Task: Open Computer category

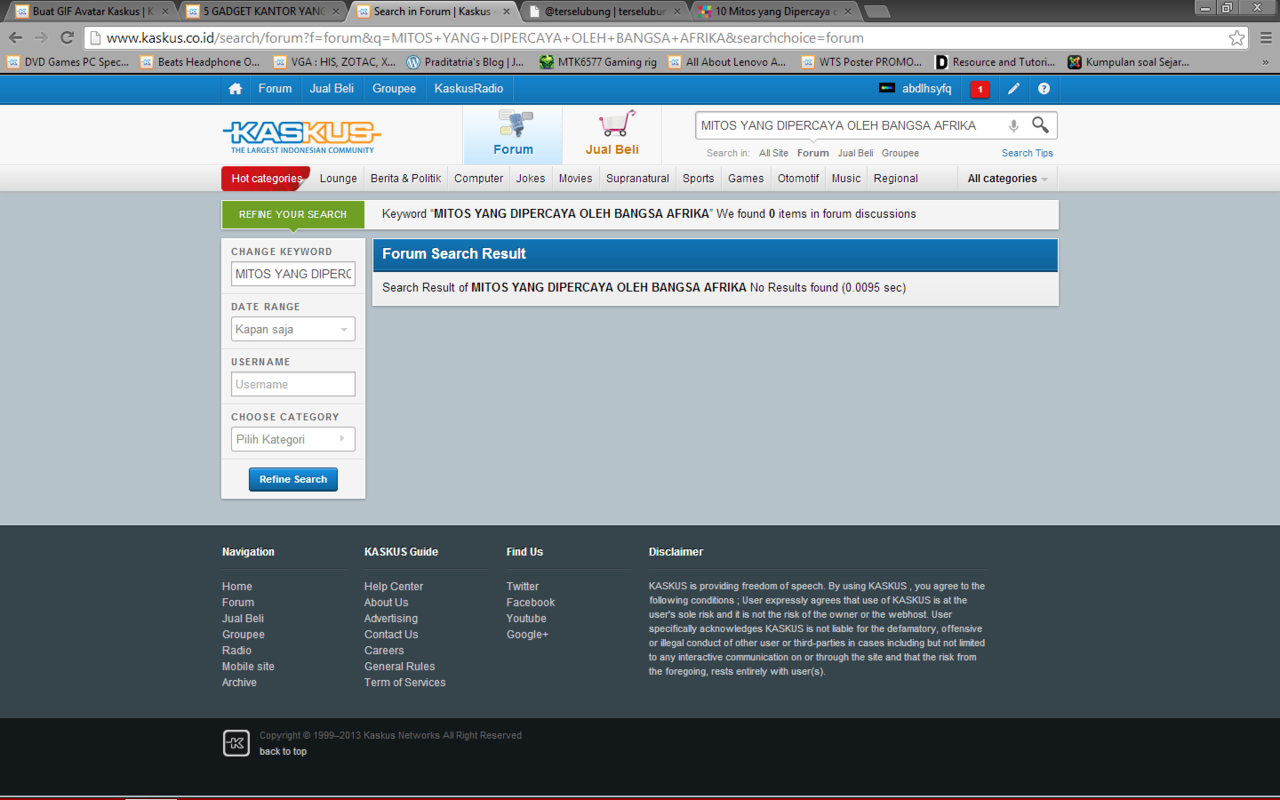Action: [478, 178]
